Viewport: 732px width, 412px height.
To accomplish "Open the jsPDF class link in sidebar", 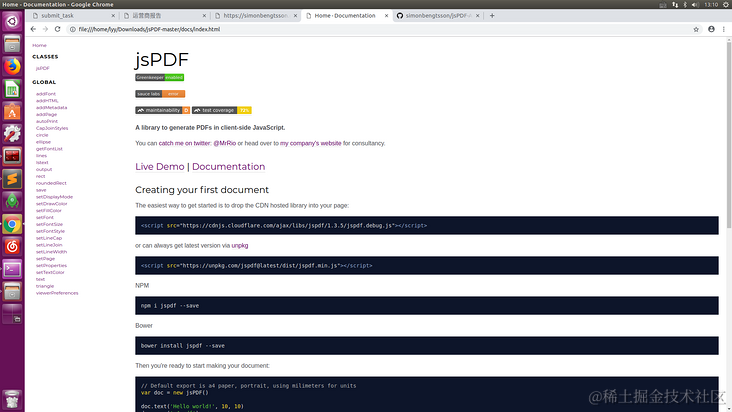I will 42,68.
